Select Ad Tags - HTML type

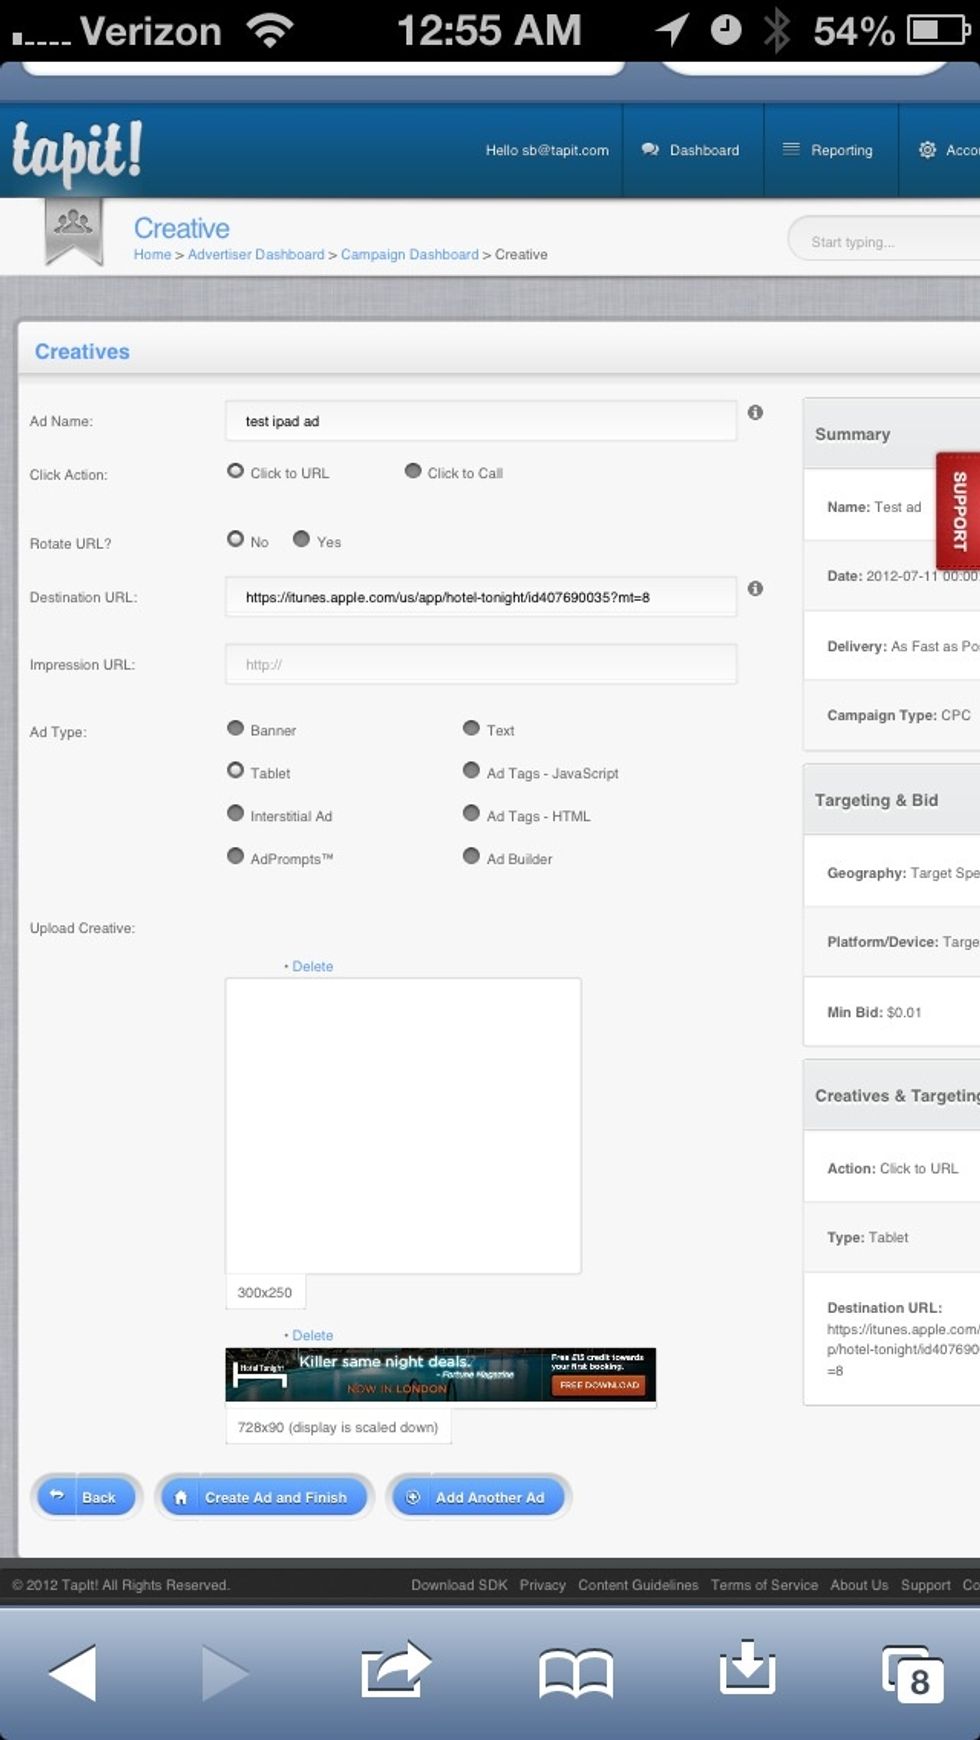coord(471,813)
